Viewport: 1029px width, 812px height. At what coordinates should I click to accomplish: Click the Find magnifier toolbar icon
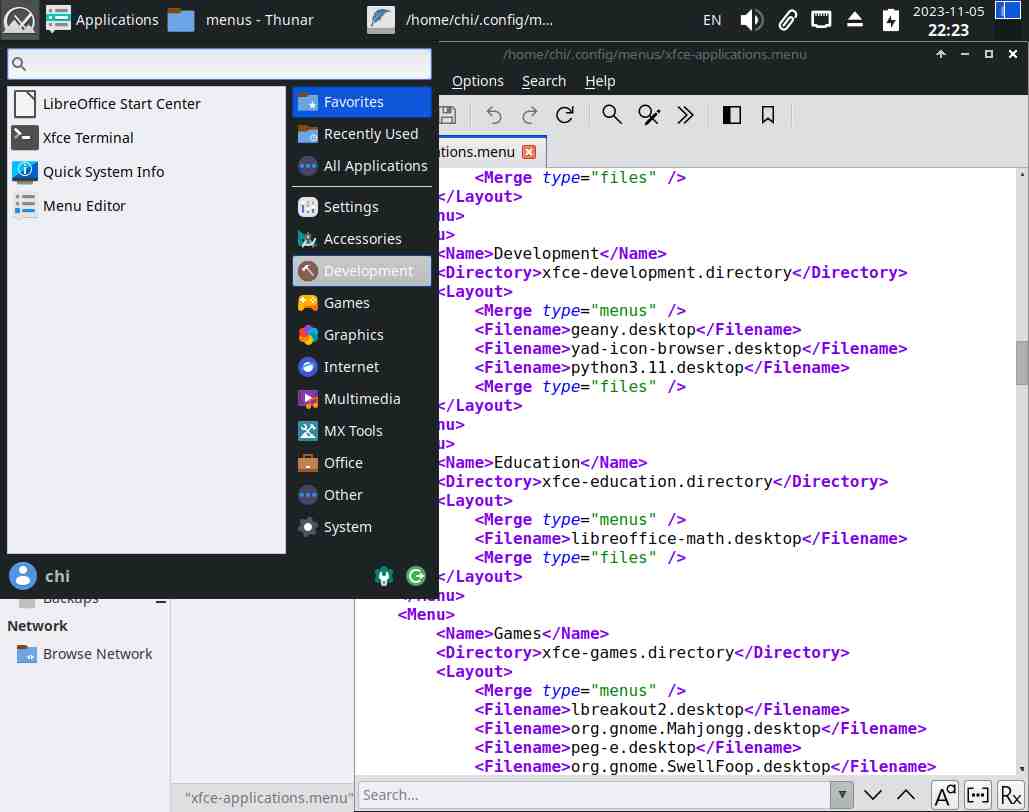(612, 115)
